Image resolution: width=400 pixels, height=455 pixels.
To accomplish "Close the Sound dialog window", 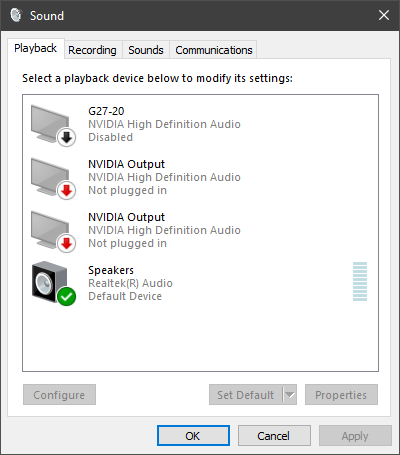I will tap(384, 15).
